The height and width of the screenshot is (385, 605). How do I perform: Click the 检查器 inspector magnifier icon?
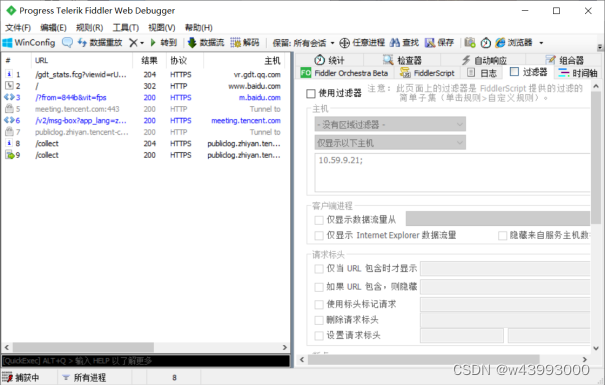point(388,60)
